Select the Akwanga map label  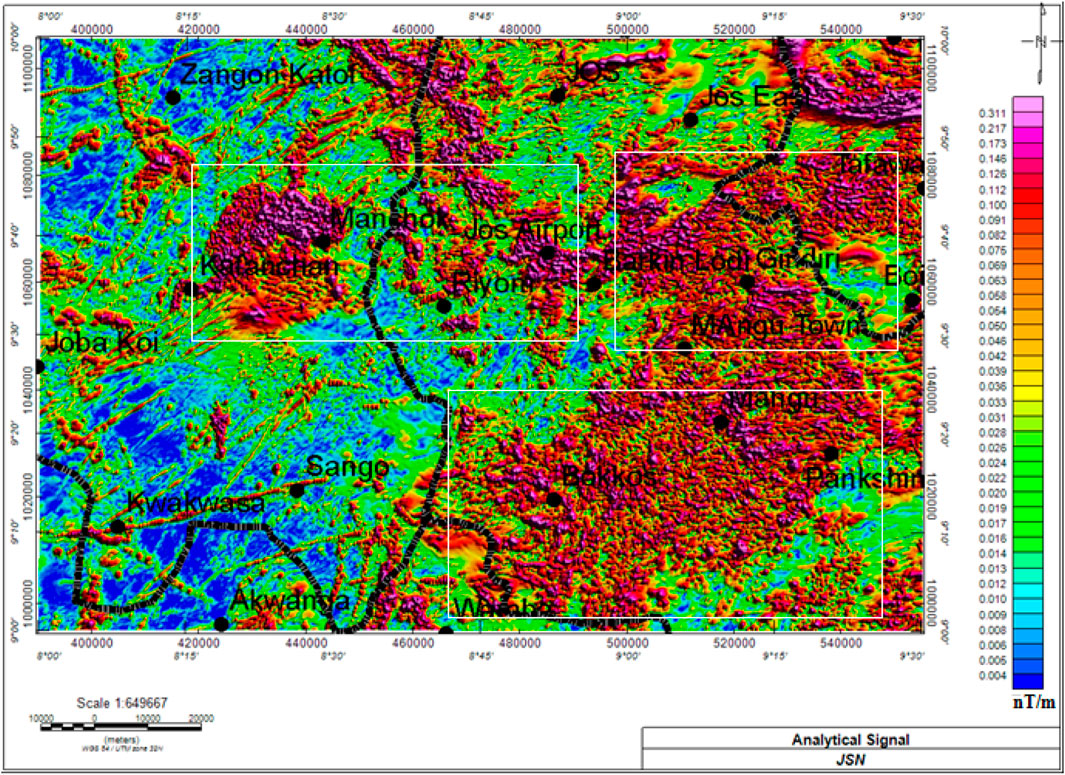(290, 601)
